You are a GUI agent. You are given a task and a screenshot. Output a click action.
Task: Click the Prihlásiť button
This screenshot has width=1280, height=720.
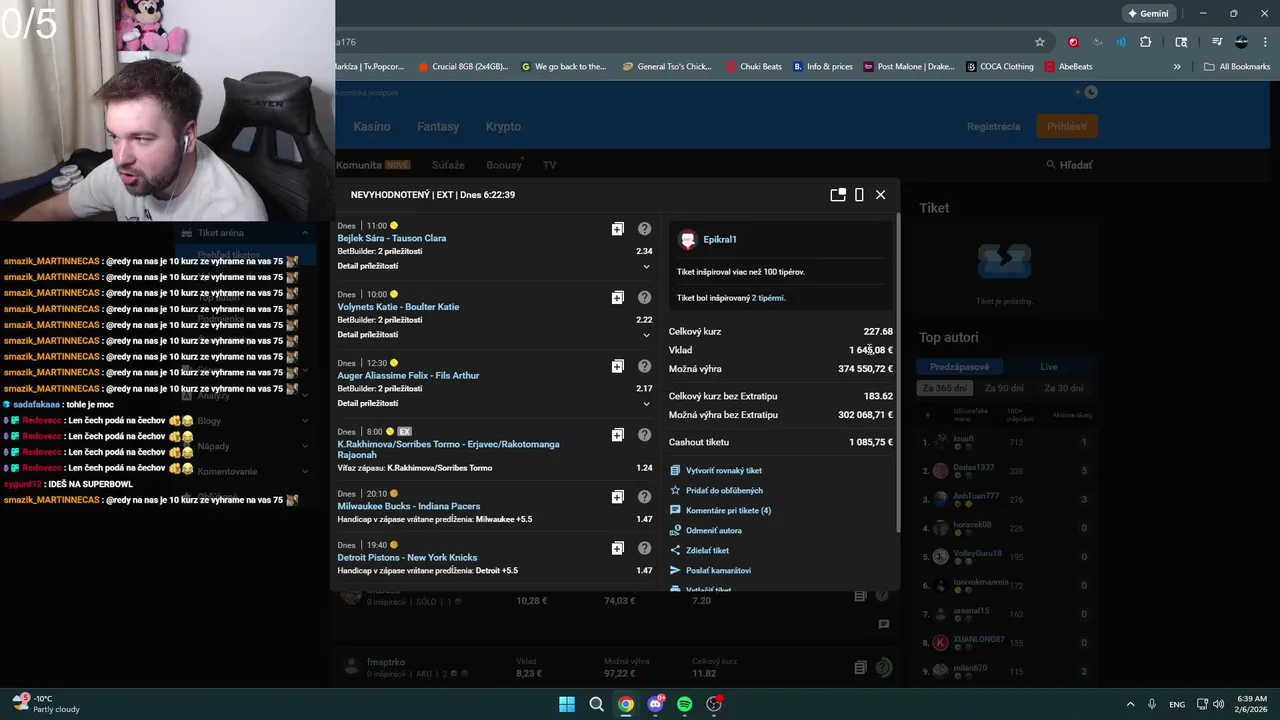pyautogui.click(x=1067, y=126)
